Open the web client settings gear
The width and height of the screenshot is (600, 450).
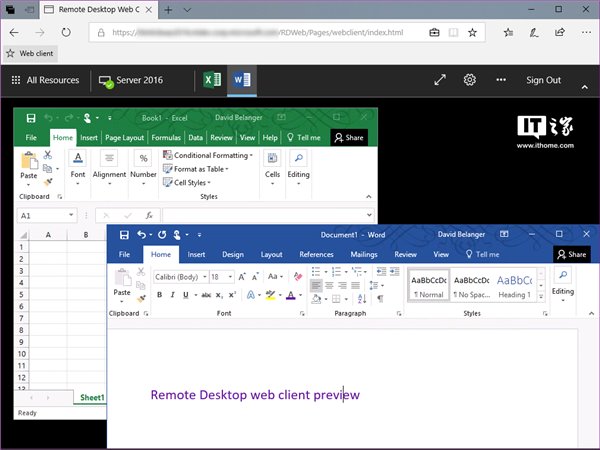tap(469, 80)
